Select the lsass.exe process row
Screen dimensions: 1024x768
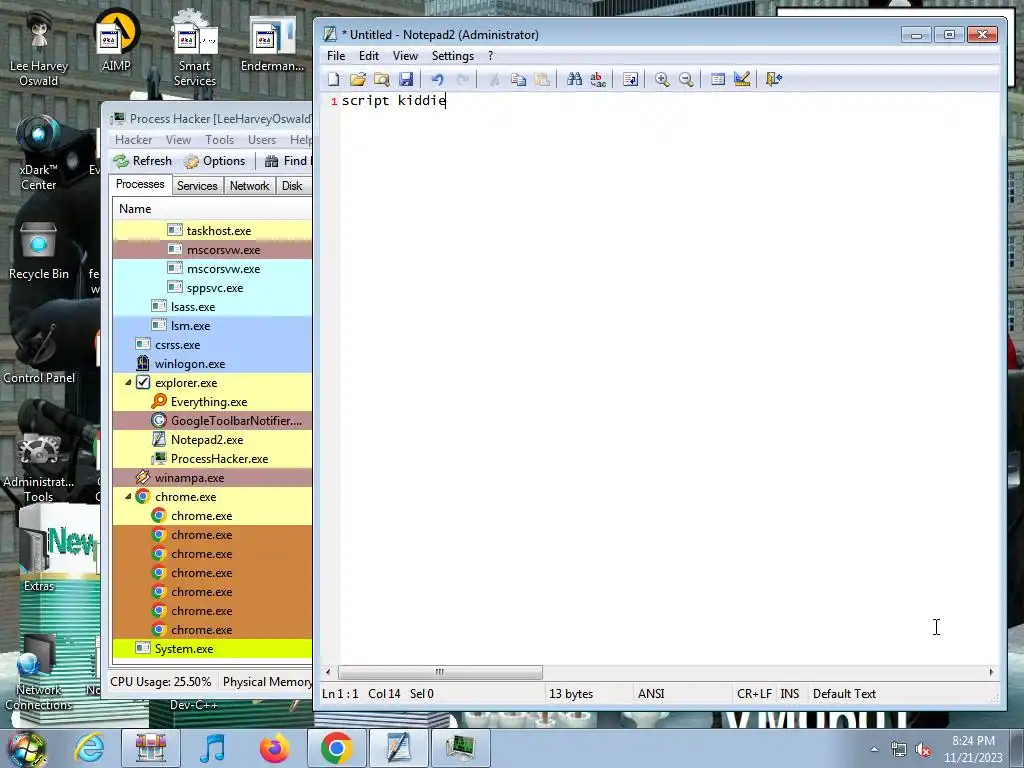[x=212, y=306]
